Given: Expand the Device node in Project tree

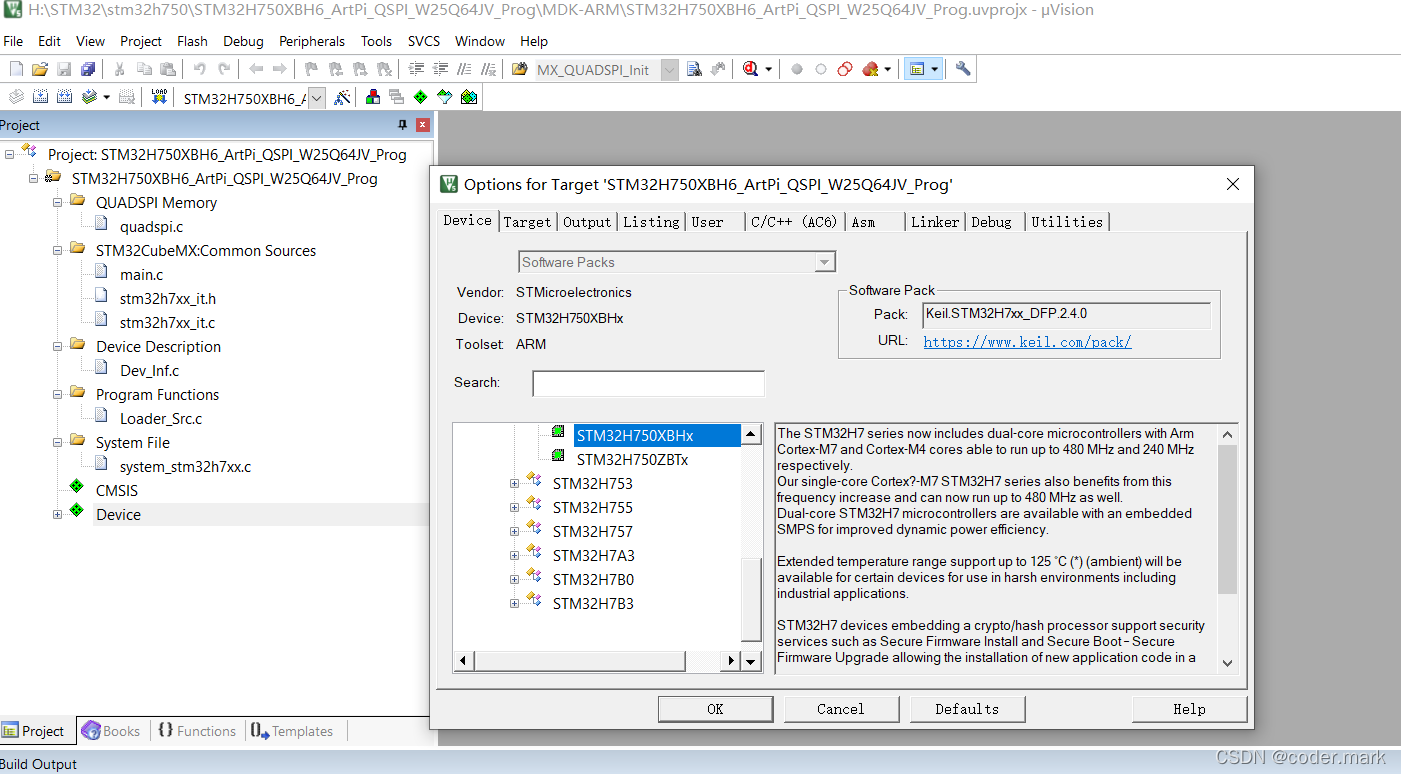Looking at the screenshot, I should 58,514.
